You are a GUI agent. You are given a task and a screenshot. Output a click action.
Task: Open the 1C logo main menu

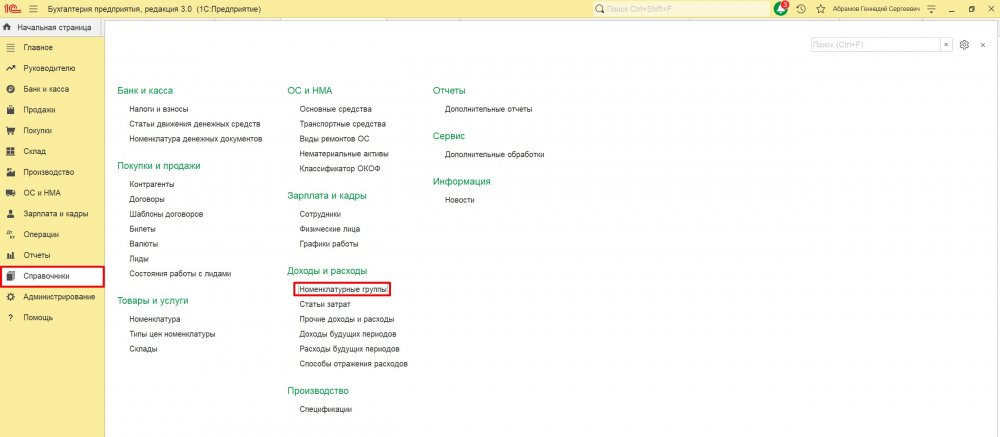[13, 9]
